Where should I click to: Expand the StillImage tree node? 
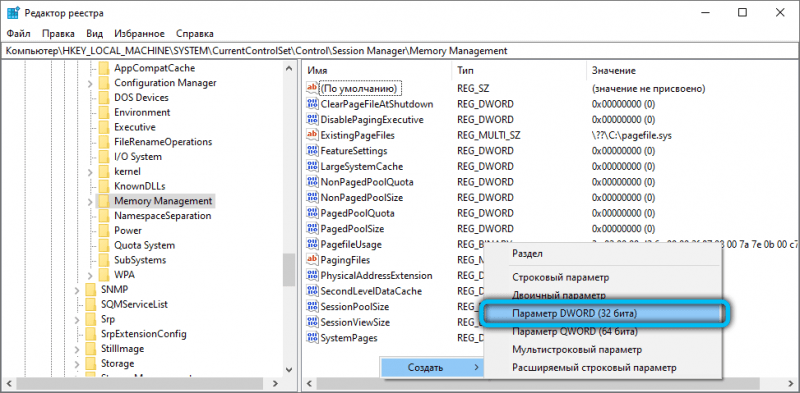(77, 350)
